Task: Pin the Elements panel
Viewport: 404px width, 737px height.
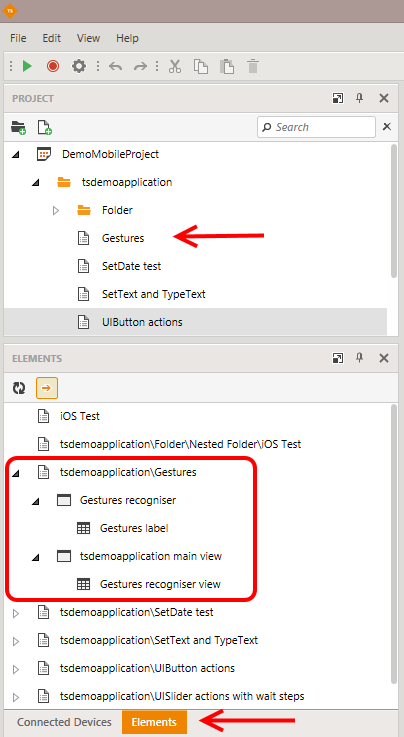Action: click(359, 358)
